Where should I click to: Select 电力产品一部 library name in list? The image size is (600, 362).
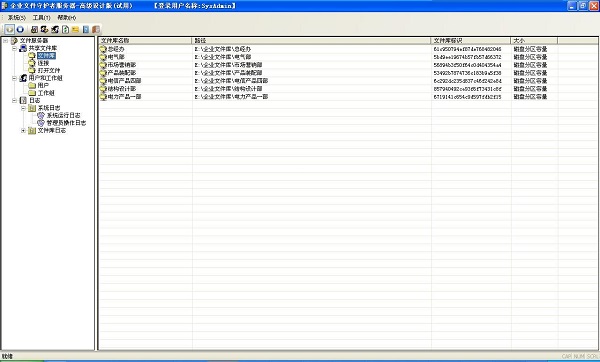click(124, 97)
